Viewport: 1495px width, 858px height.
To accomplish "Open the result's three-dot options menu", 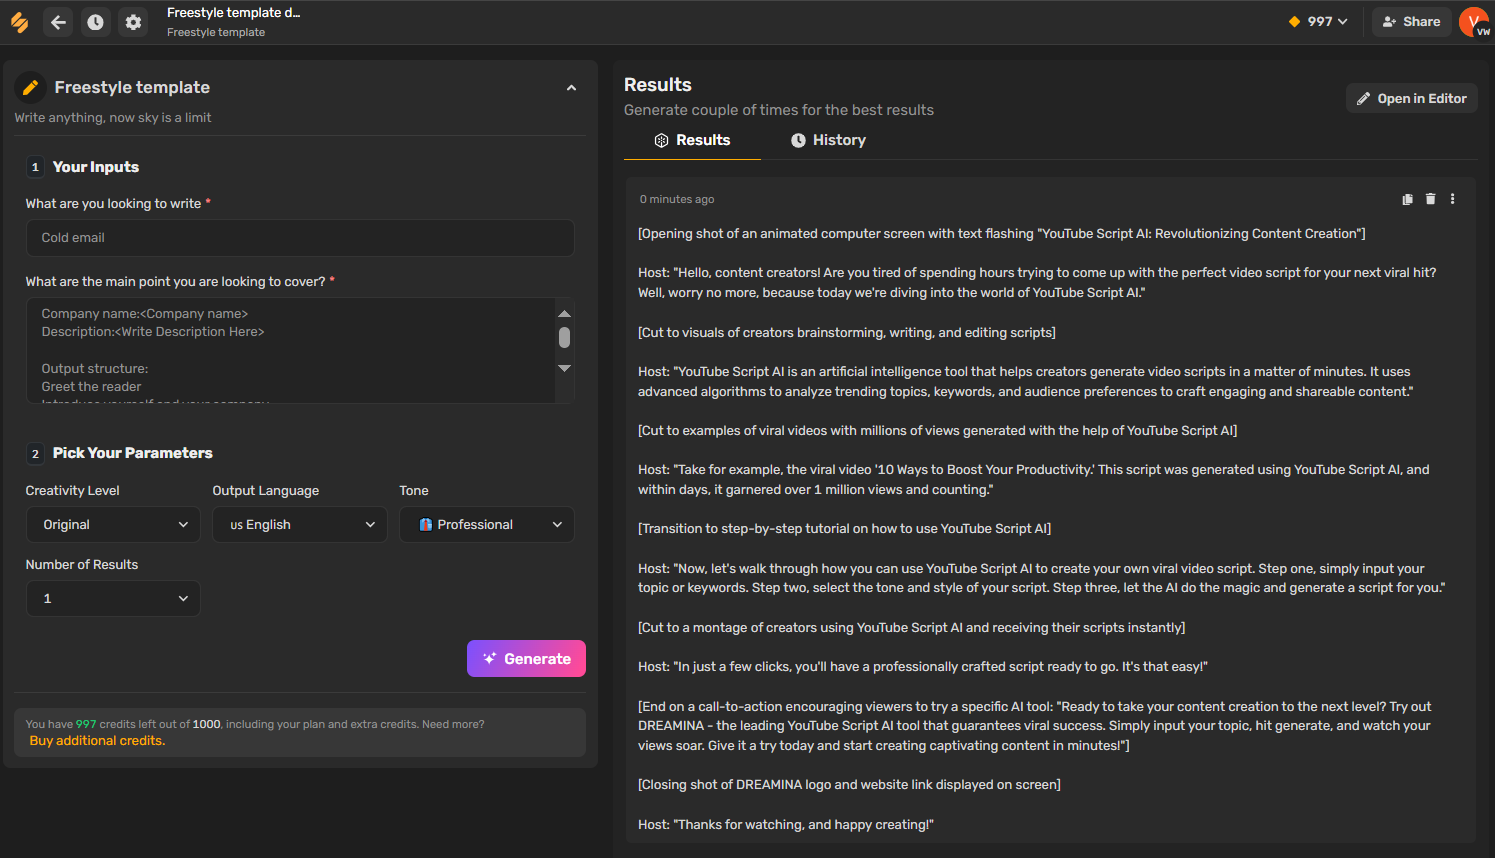I will point(1452,199).
